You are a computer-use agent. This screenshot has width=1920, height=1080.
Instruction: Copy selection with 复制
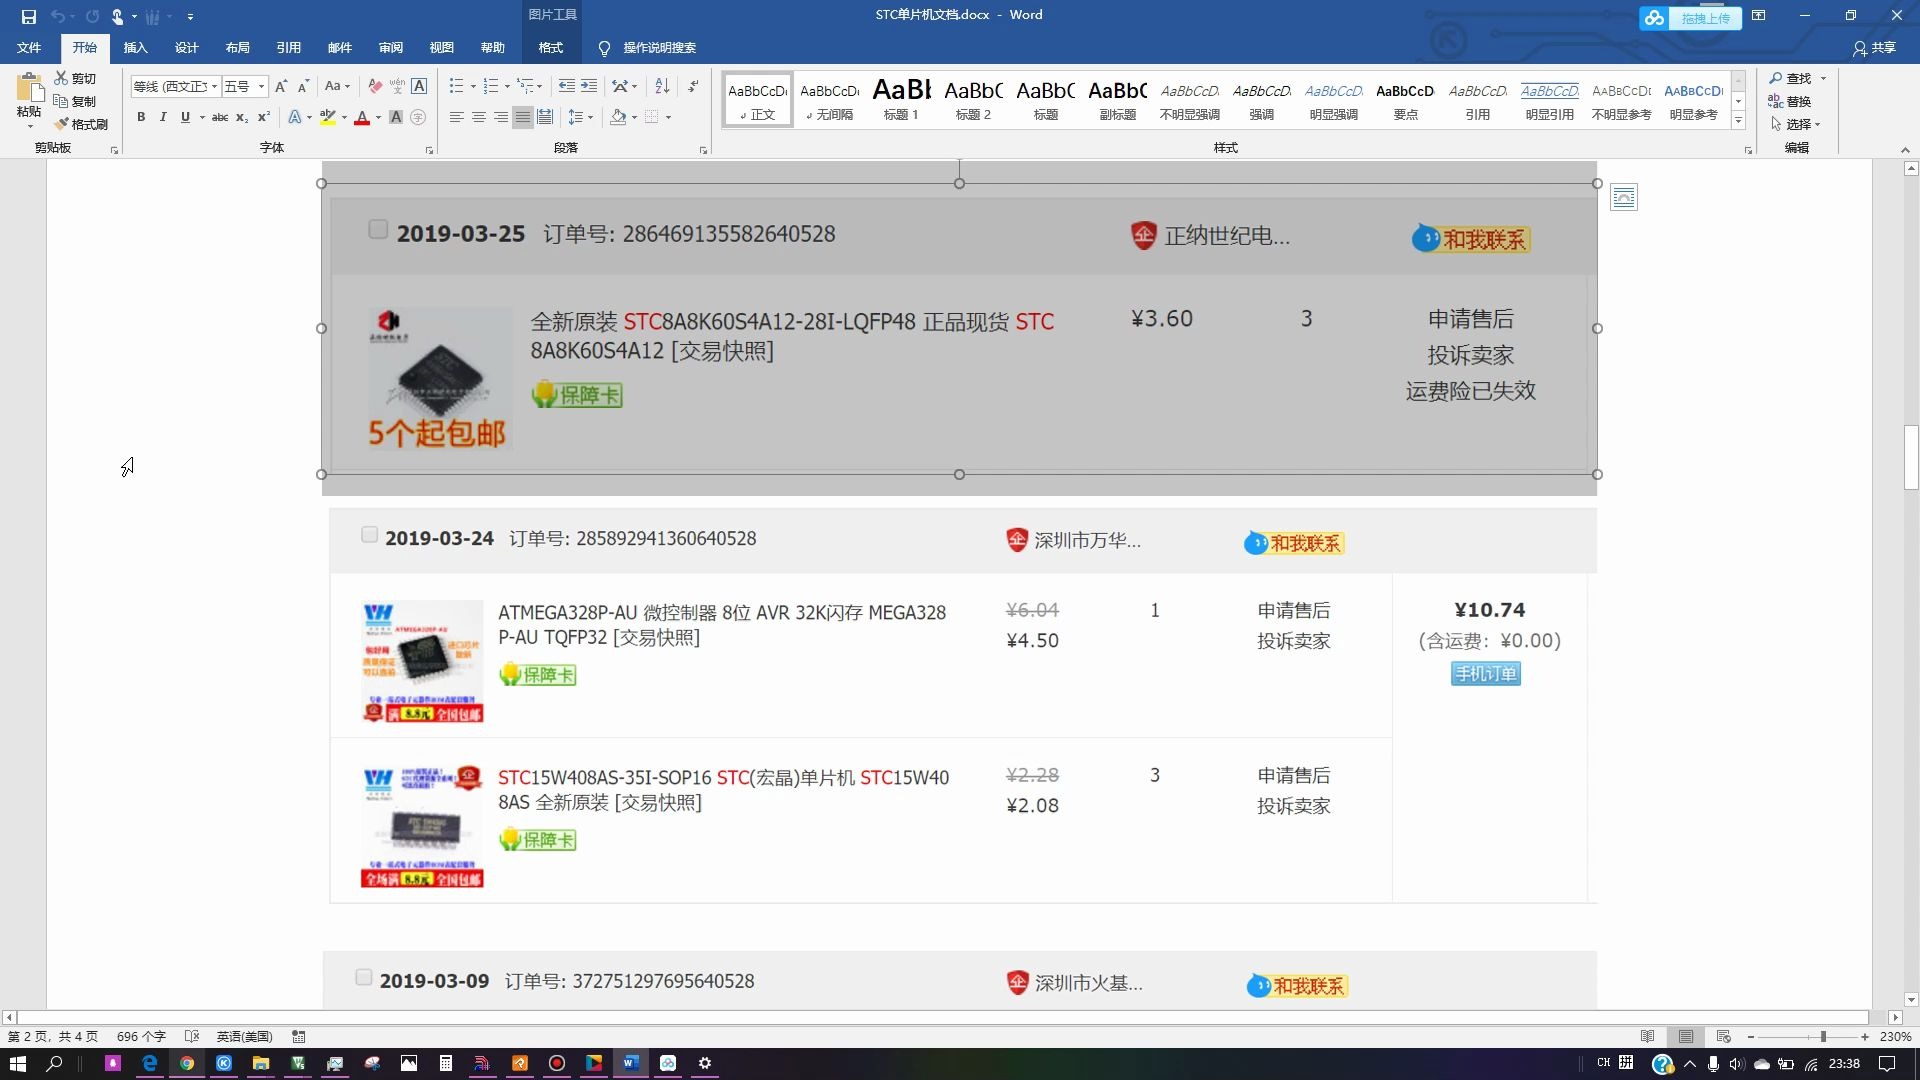pos(75,101)
